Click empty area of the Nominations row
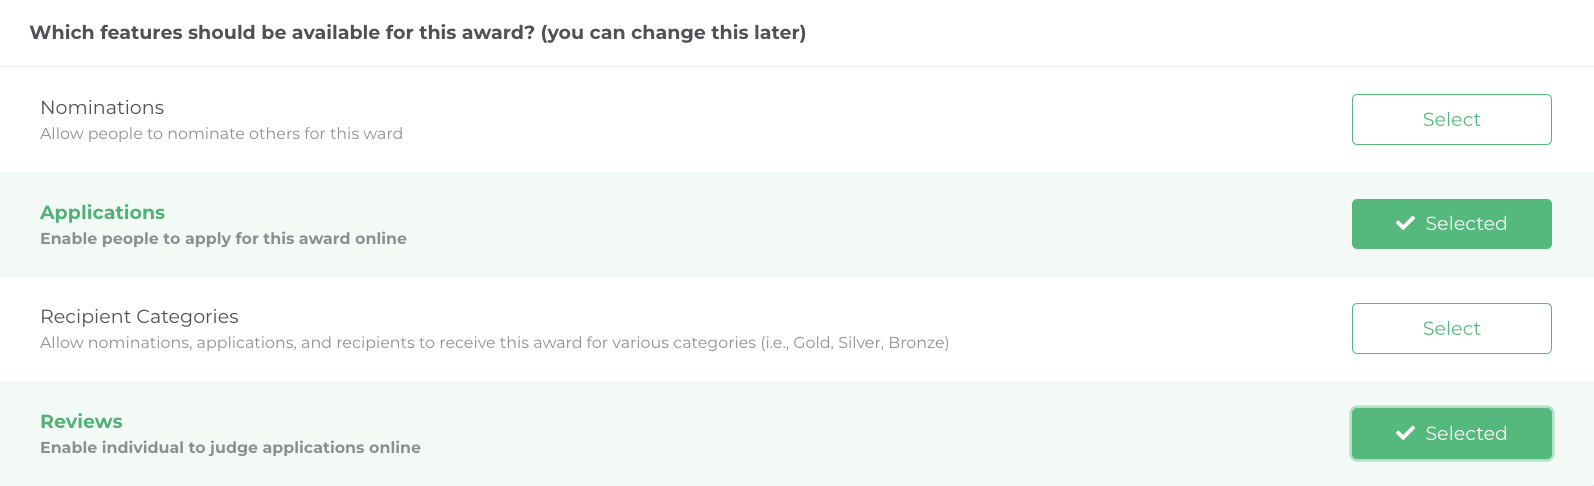 [800, 120]
